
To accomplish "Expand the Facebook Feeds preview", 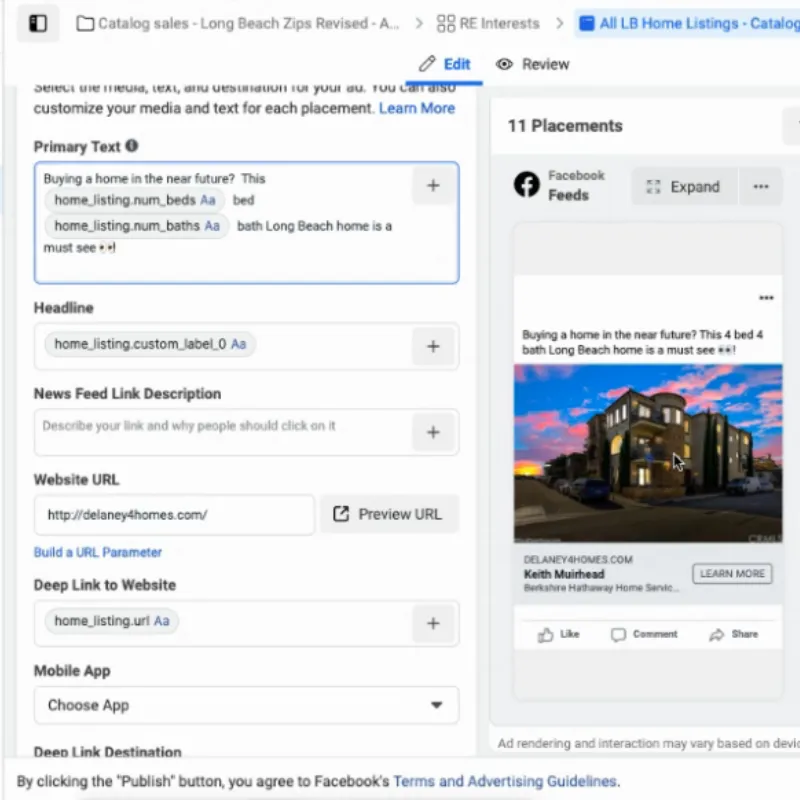I will [x=684, y=187].
